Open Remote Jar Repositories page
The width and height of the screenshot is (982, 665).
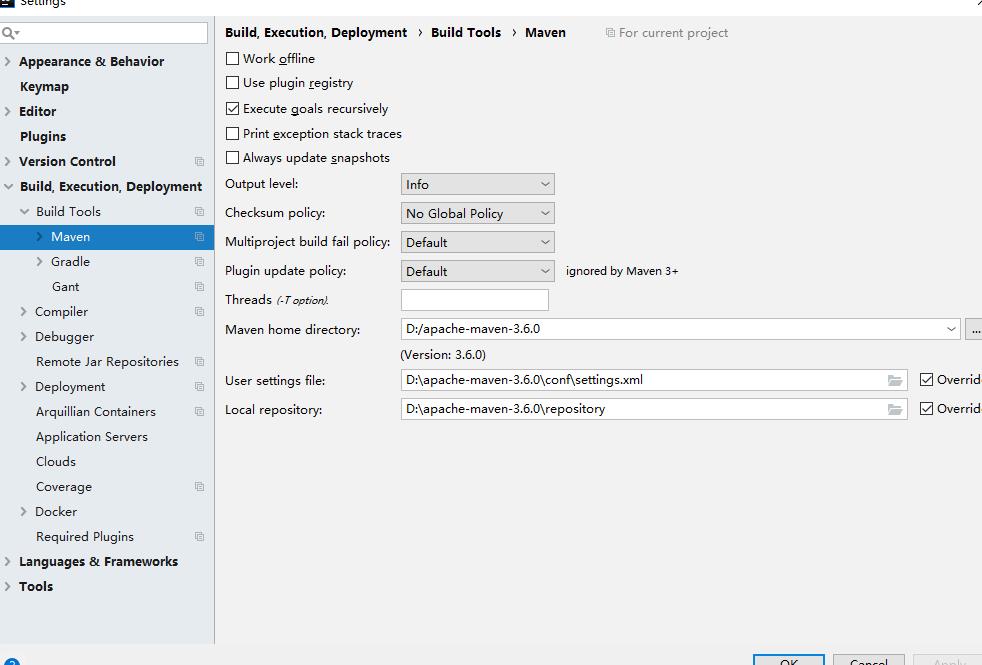107,362
